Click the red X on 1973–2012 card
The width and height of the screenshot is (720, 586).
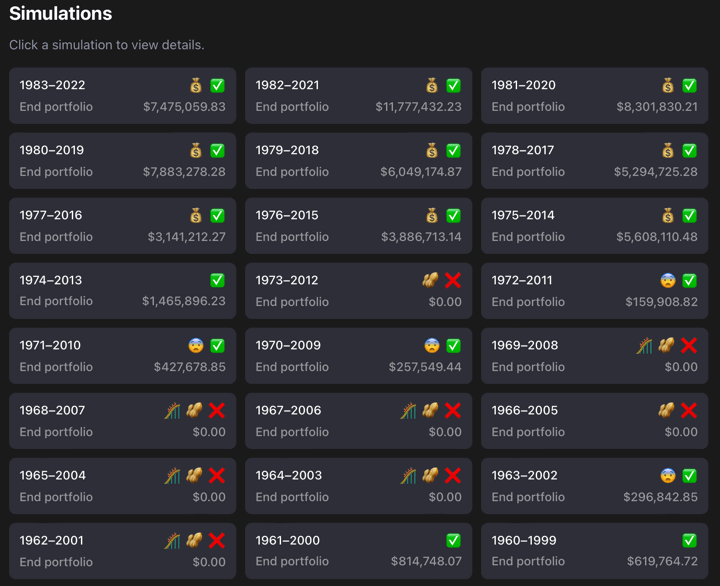pos(453,281)
